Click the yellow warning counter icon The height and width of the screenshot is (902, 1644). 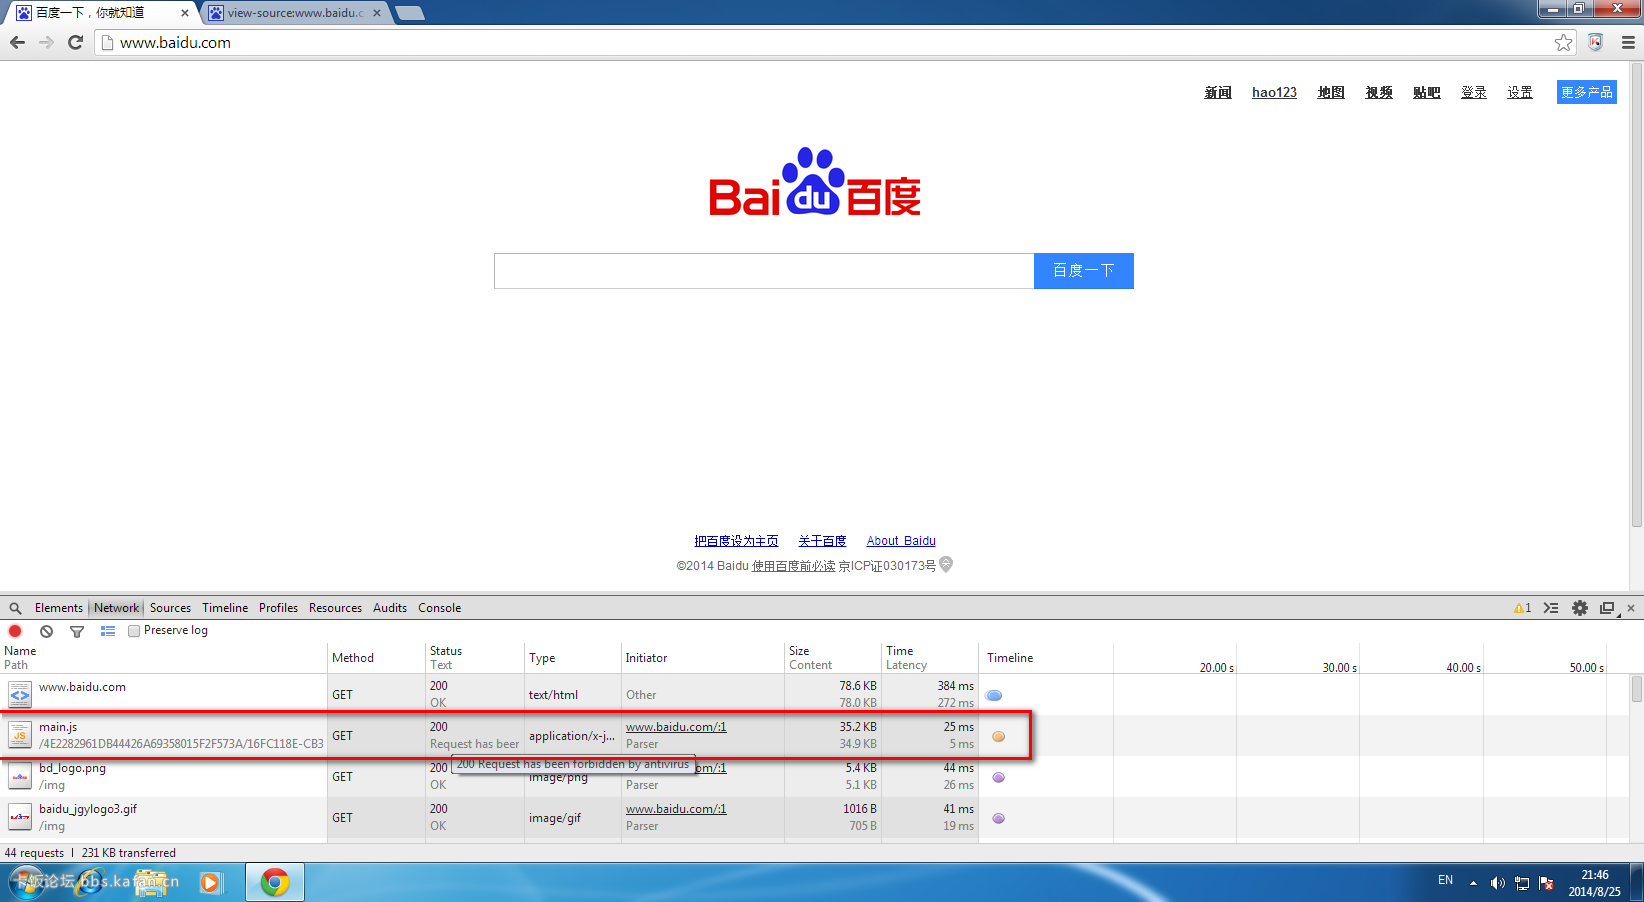point(1522,608)
